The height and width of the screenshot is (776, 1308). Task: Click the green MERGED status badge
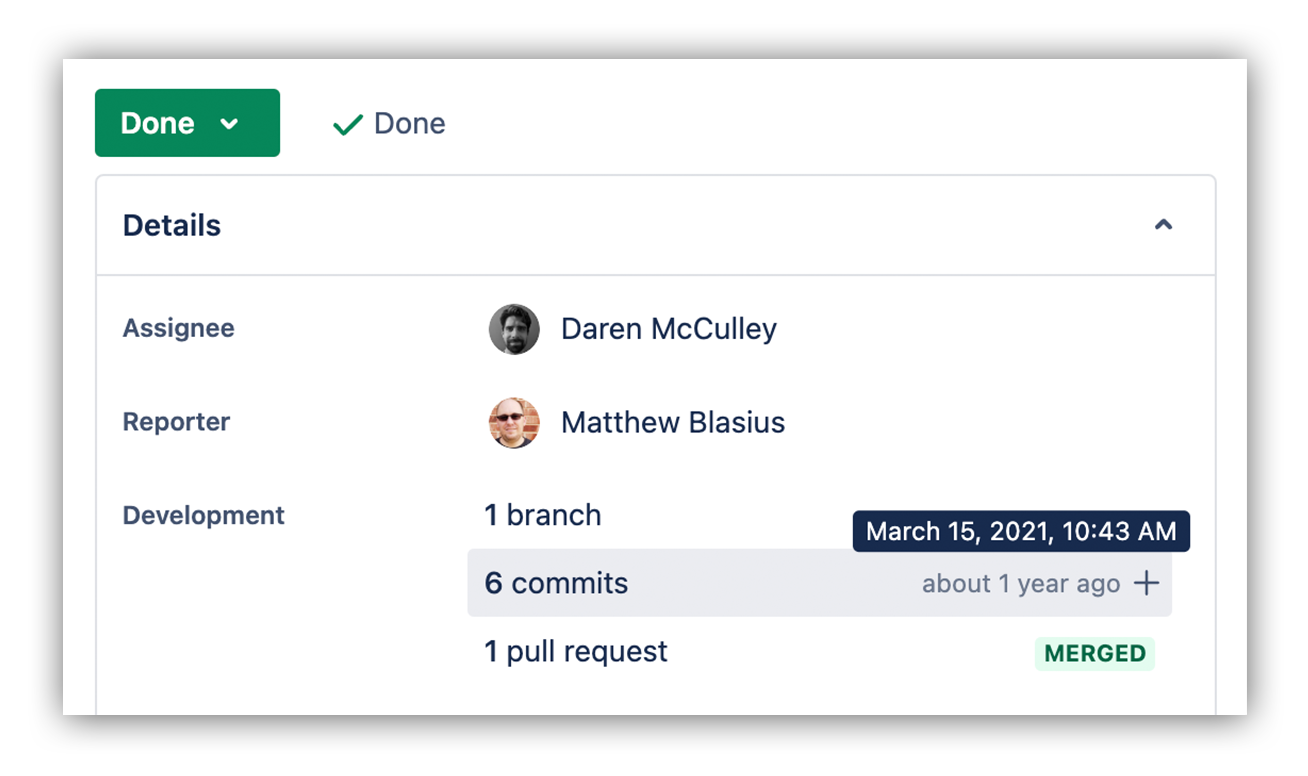pos(1095,654)
